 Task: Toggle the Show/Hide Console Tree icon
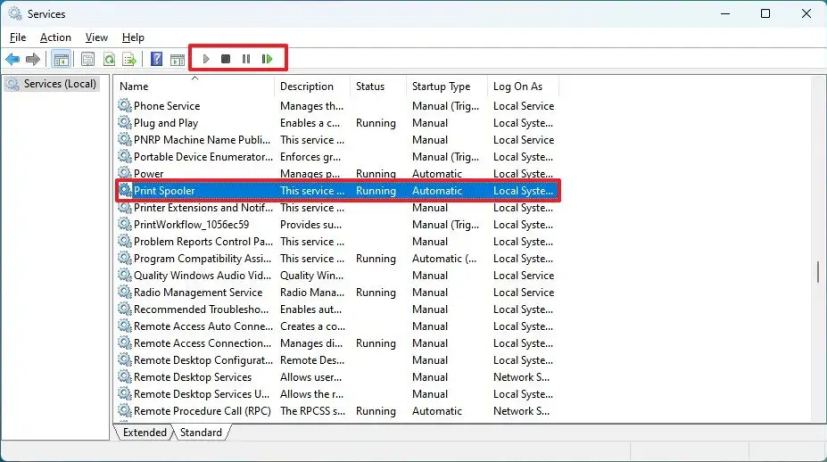click(61, 59)
